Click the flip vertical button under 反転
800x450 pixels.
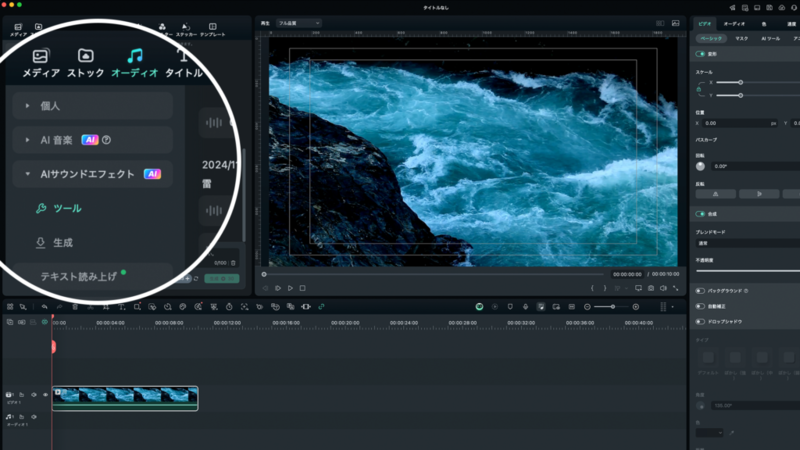(x=759, y=194)
